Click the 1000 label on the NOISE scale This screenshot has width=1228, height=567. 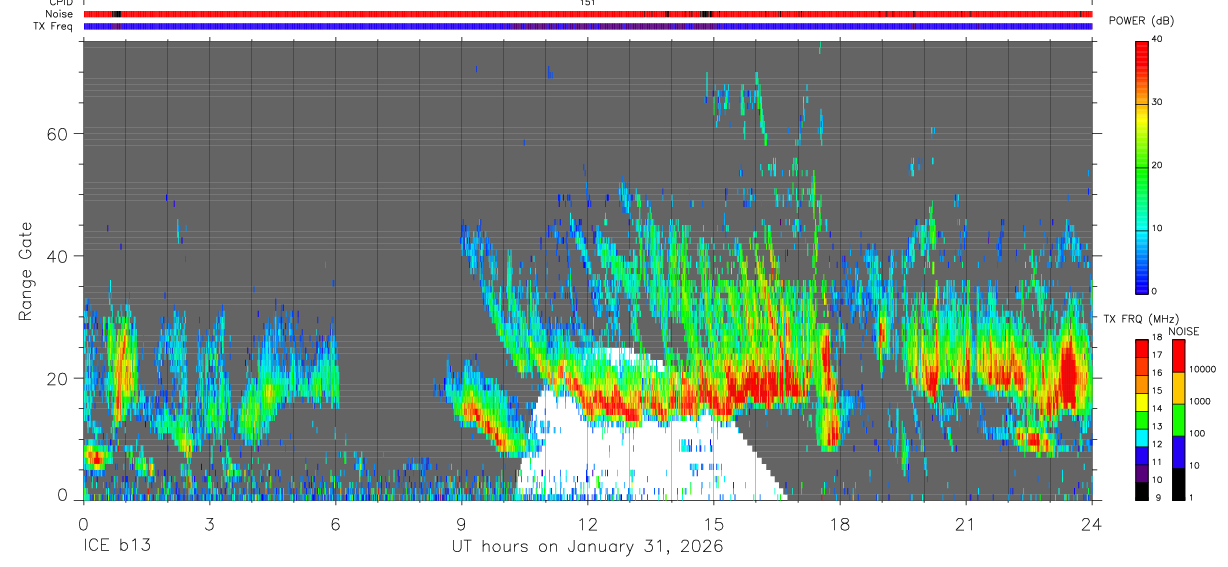pyautogui.click(x=1200, y=401)
